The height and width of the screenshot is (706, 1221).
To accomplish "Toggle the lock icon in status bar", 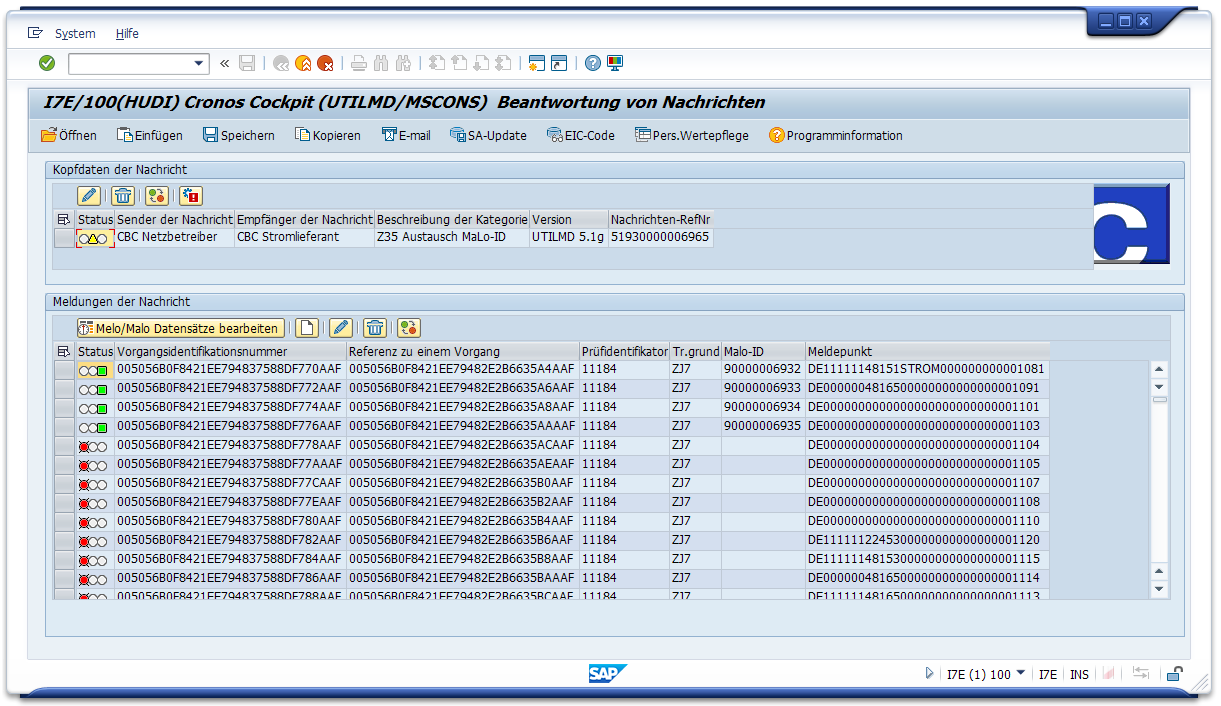I will tap(1176, 674).
